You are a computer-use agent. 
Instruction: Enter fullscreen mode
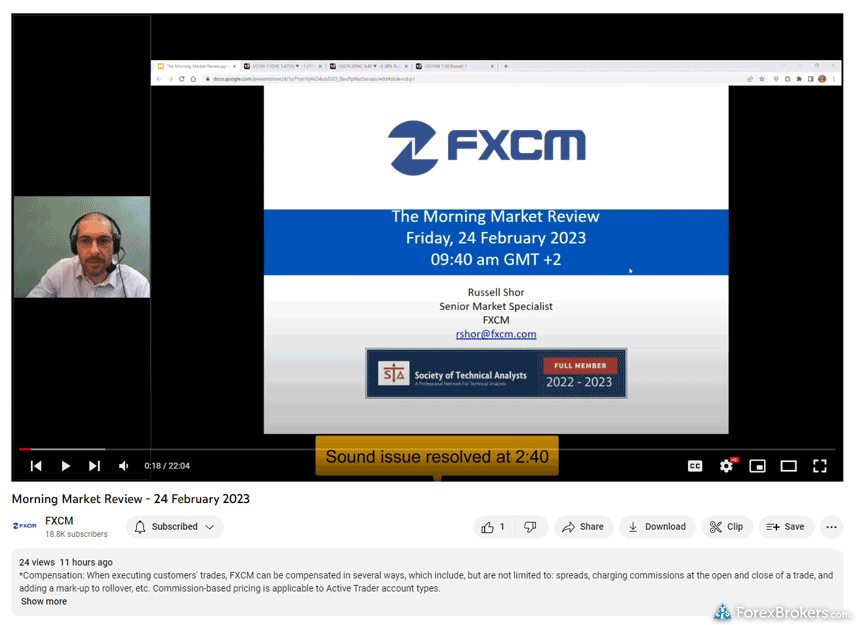click(x=819, y=466)
